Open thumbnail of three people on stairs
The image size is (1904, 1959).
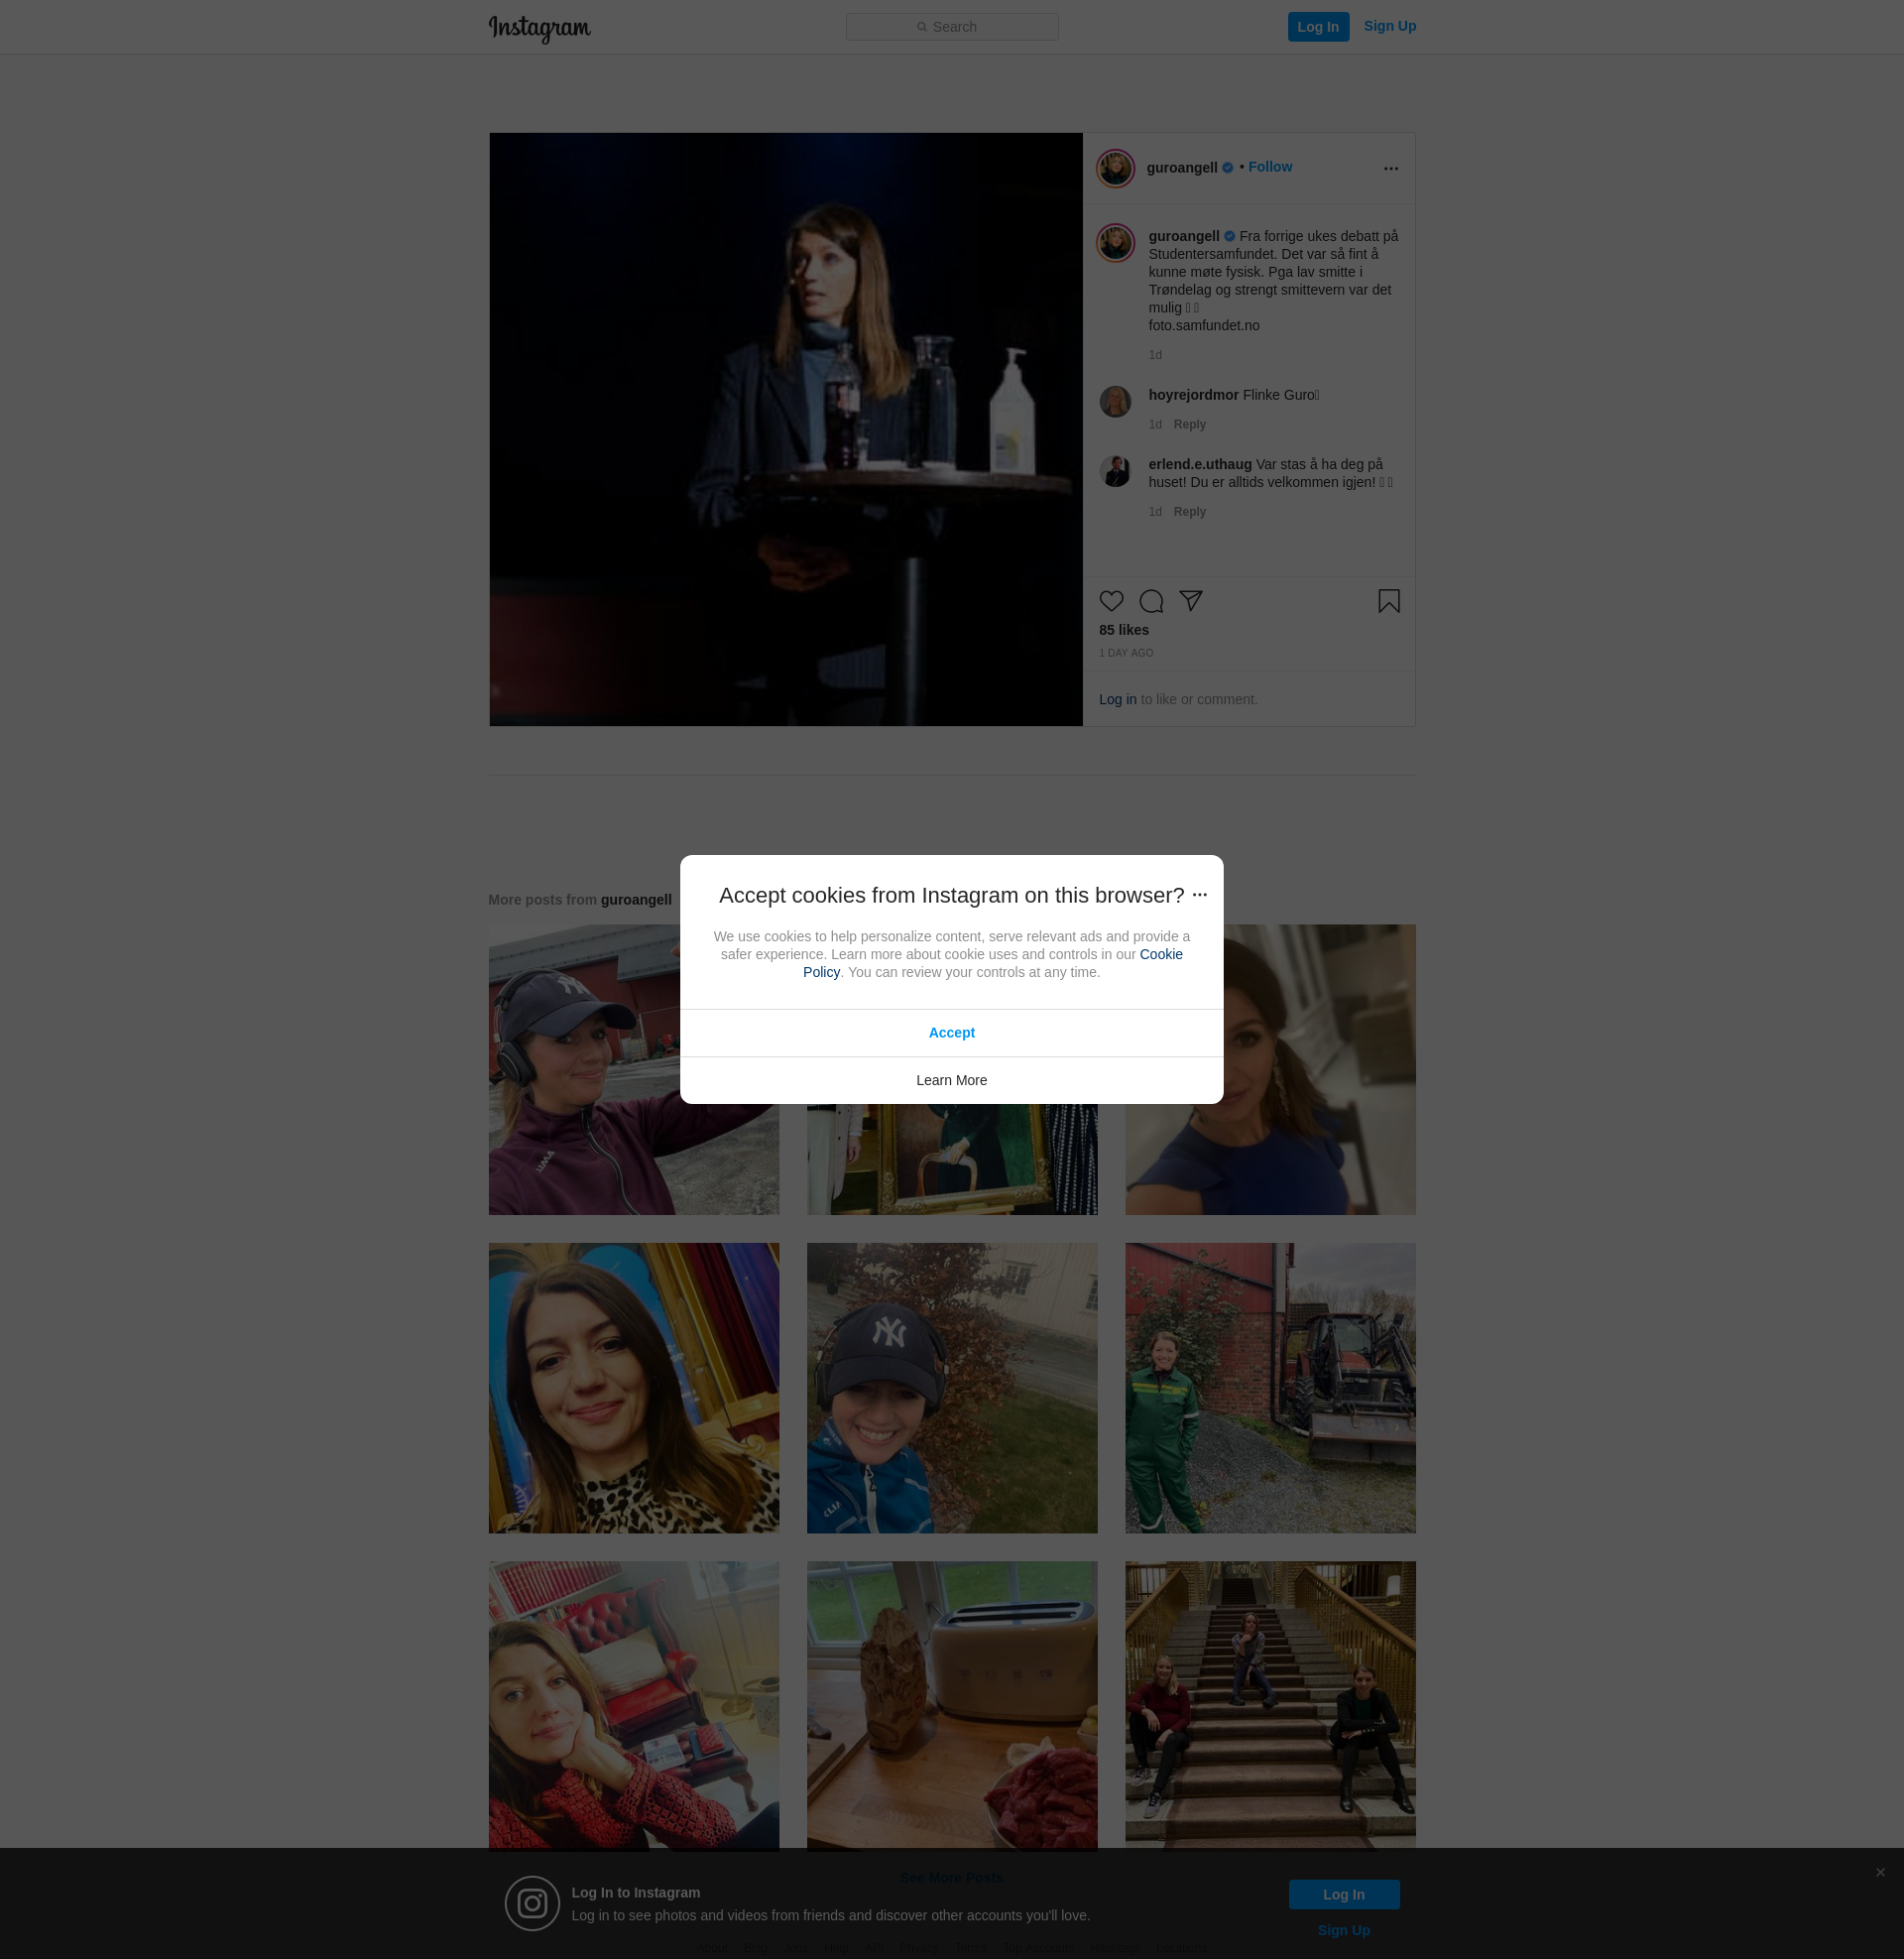(1270, 1706)
